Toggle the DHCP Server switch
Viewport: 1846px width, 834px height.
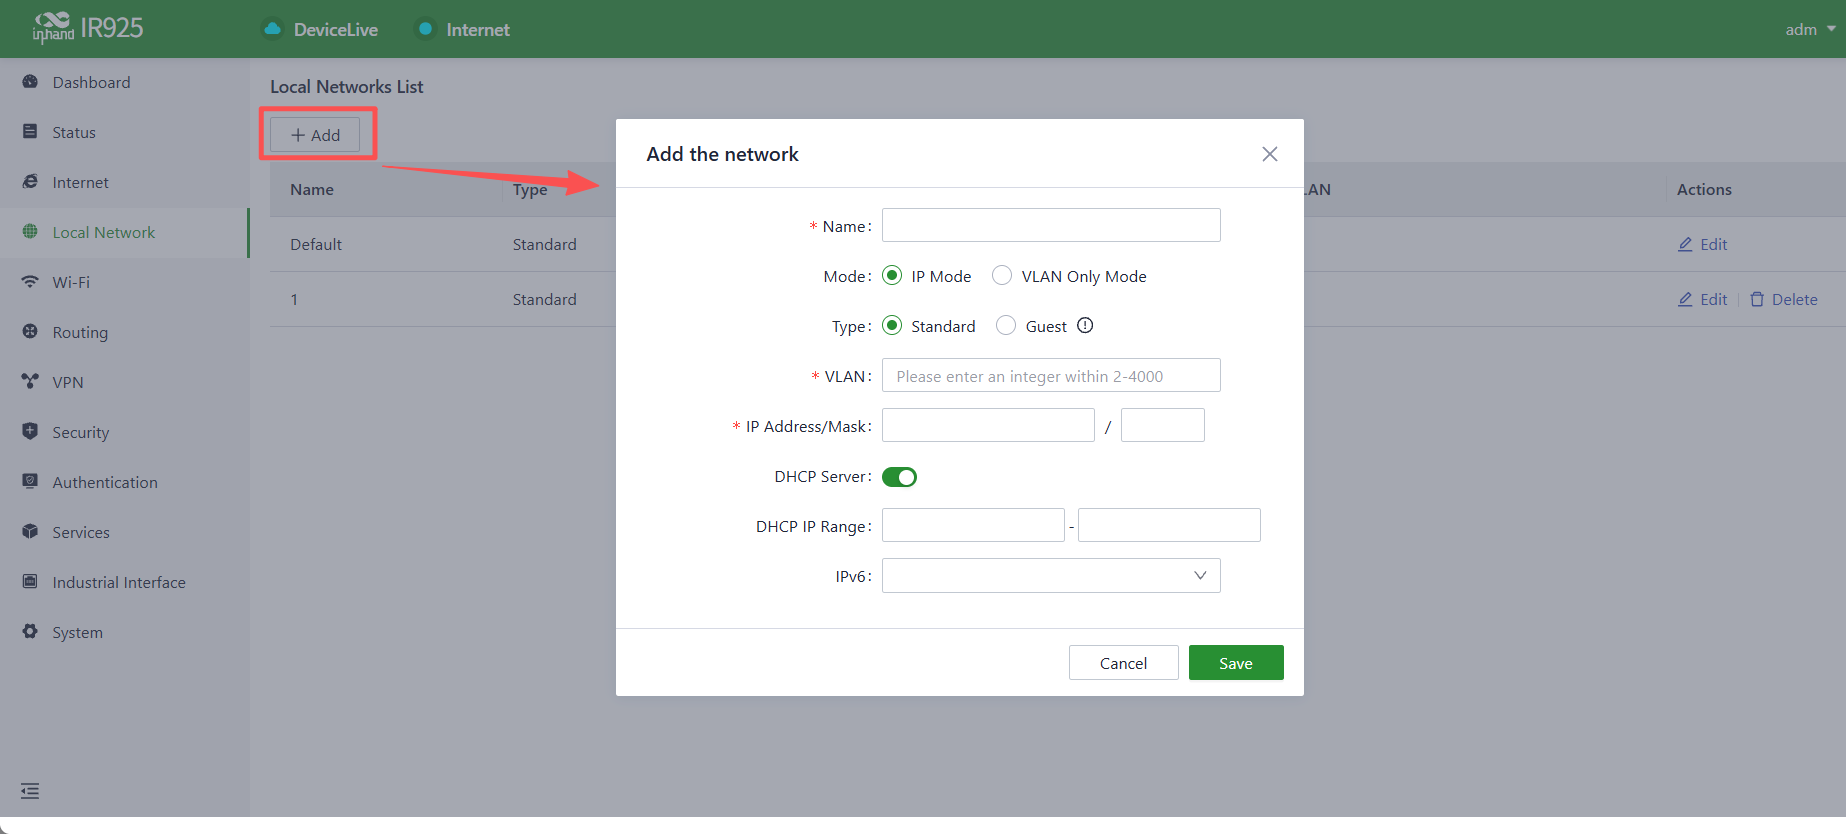(900, 477)
